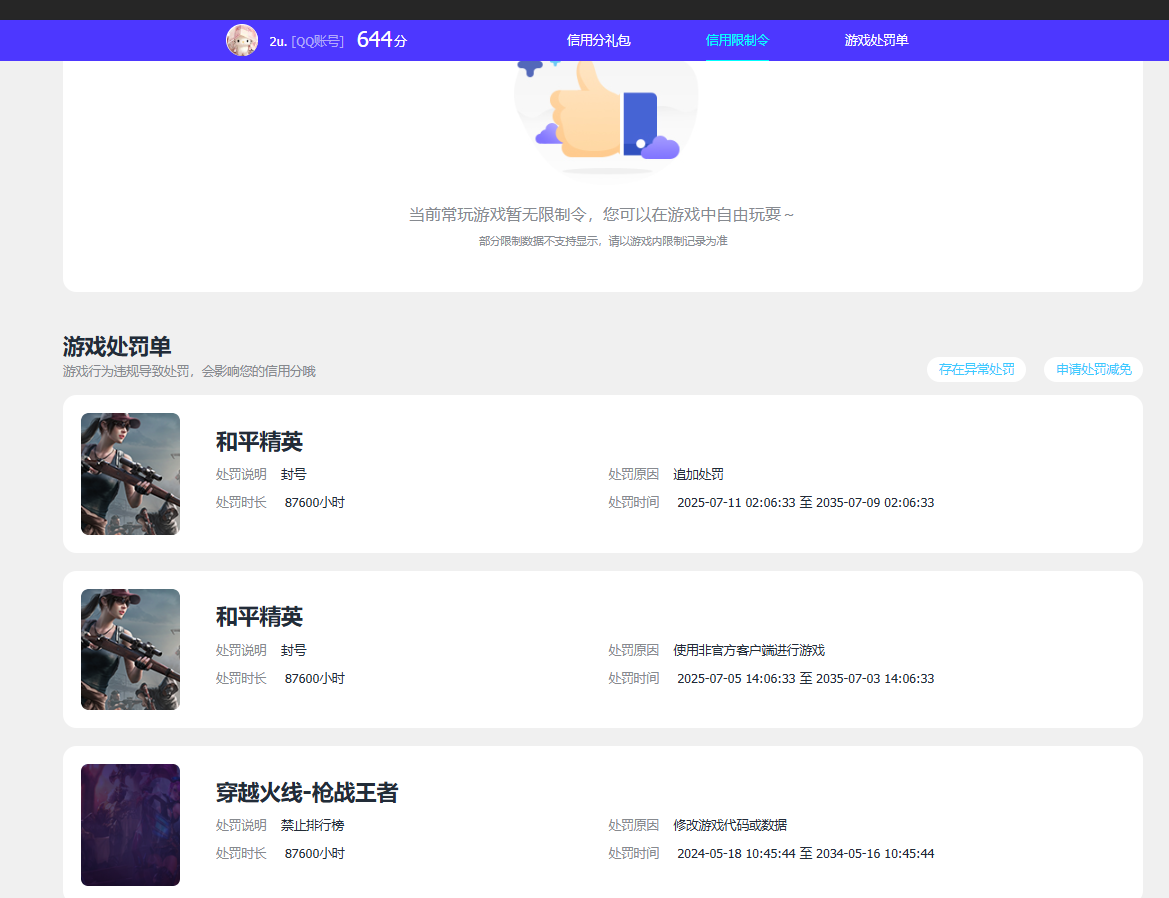Viewport: 1169px width, 898px height.
Task: Click the 游戏处罚单 section heading
Action: coord(117,347)
